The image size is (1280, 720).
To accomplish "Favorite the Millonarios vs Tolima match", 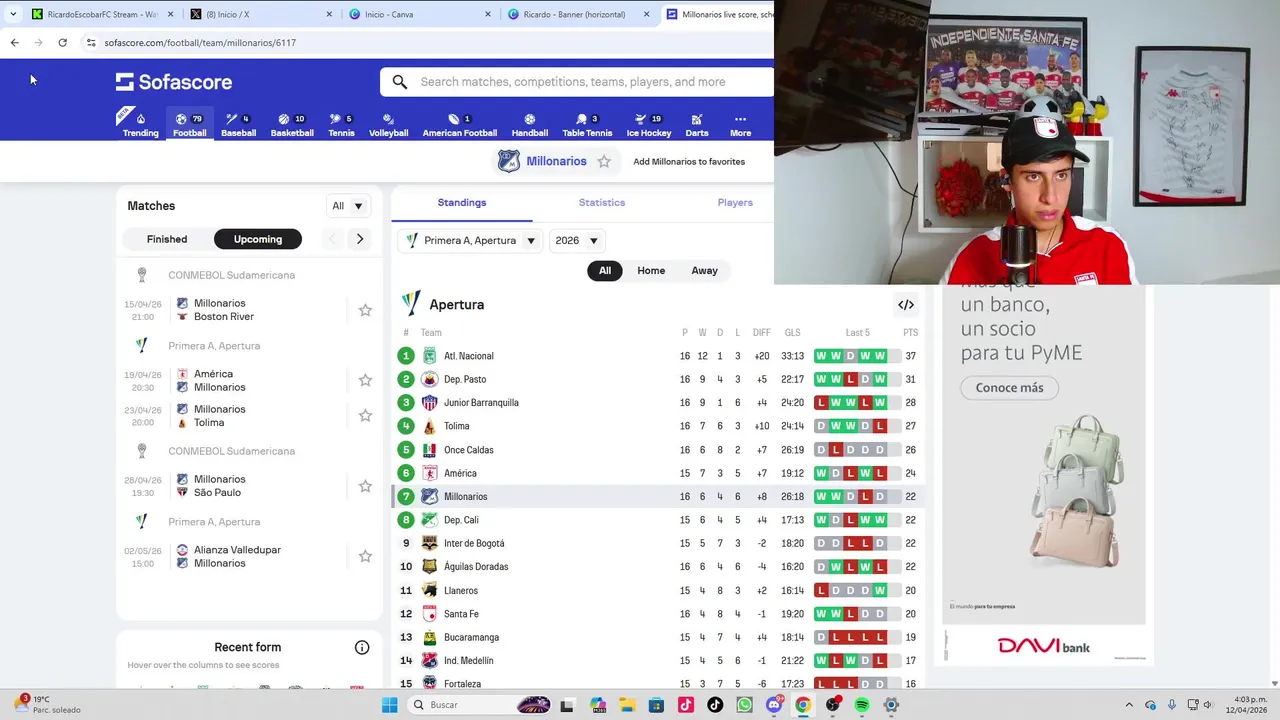I will point(365,415).
